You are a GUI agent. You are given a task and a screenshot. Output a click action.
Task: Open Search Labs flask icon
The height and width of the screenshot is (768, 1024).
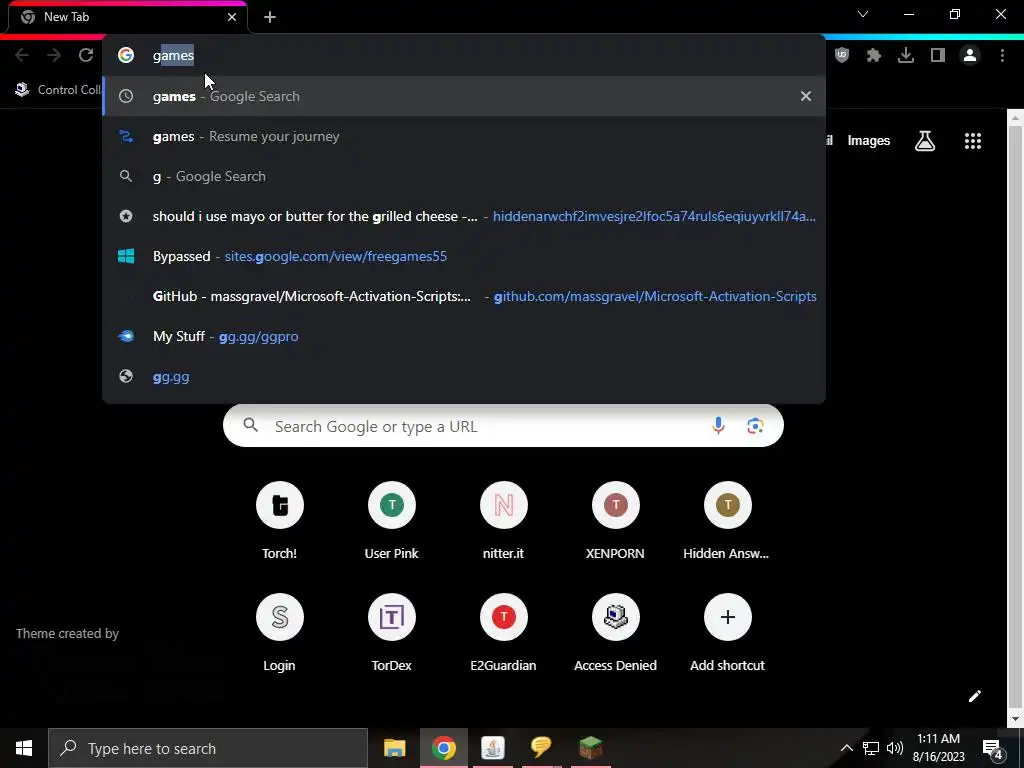(x=925, y=140)
